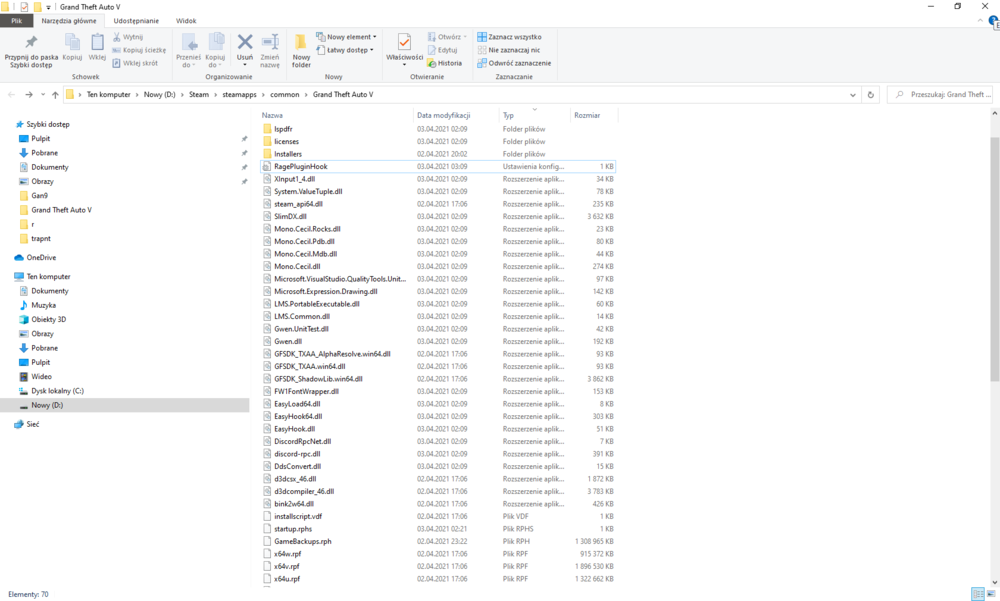Select the lspdfr folder

pyautogui.click(x=438, y=129)
